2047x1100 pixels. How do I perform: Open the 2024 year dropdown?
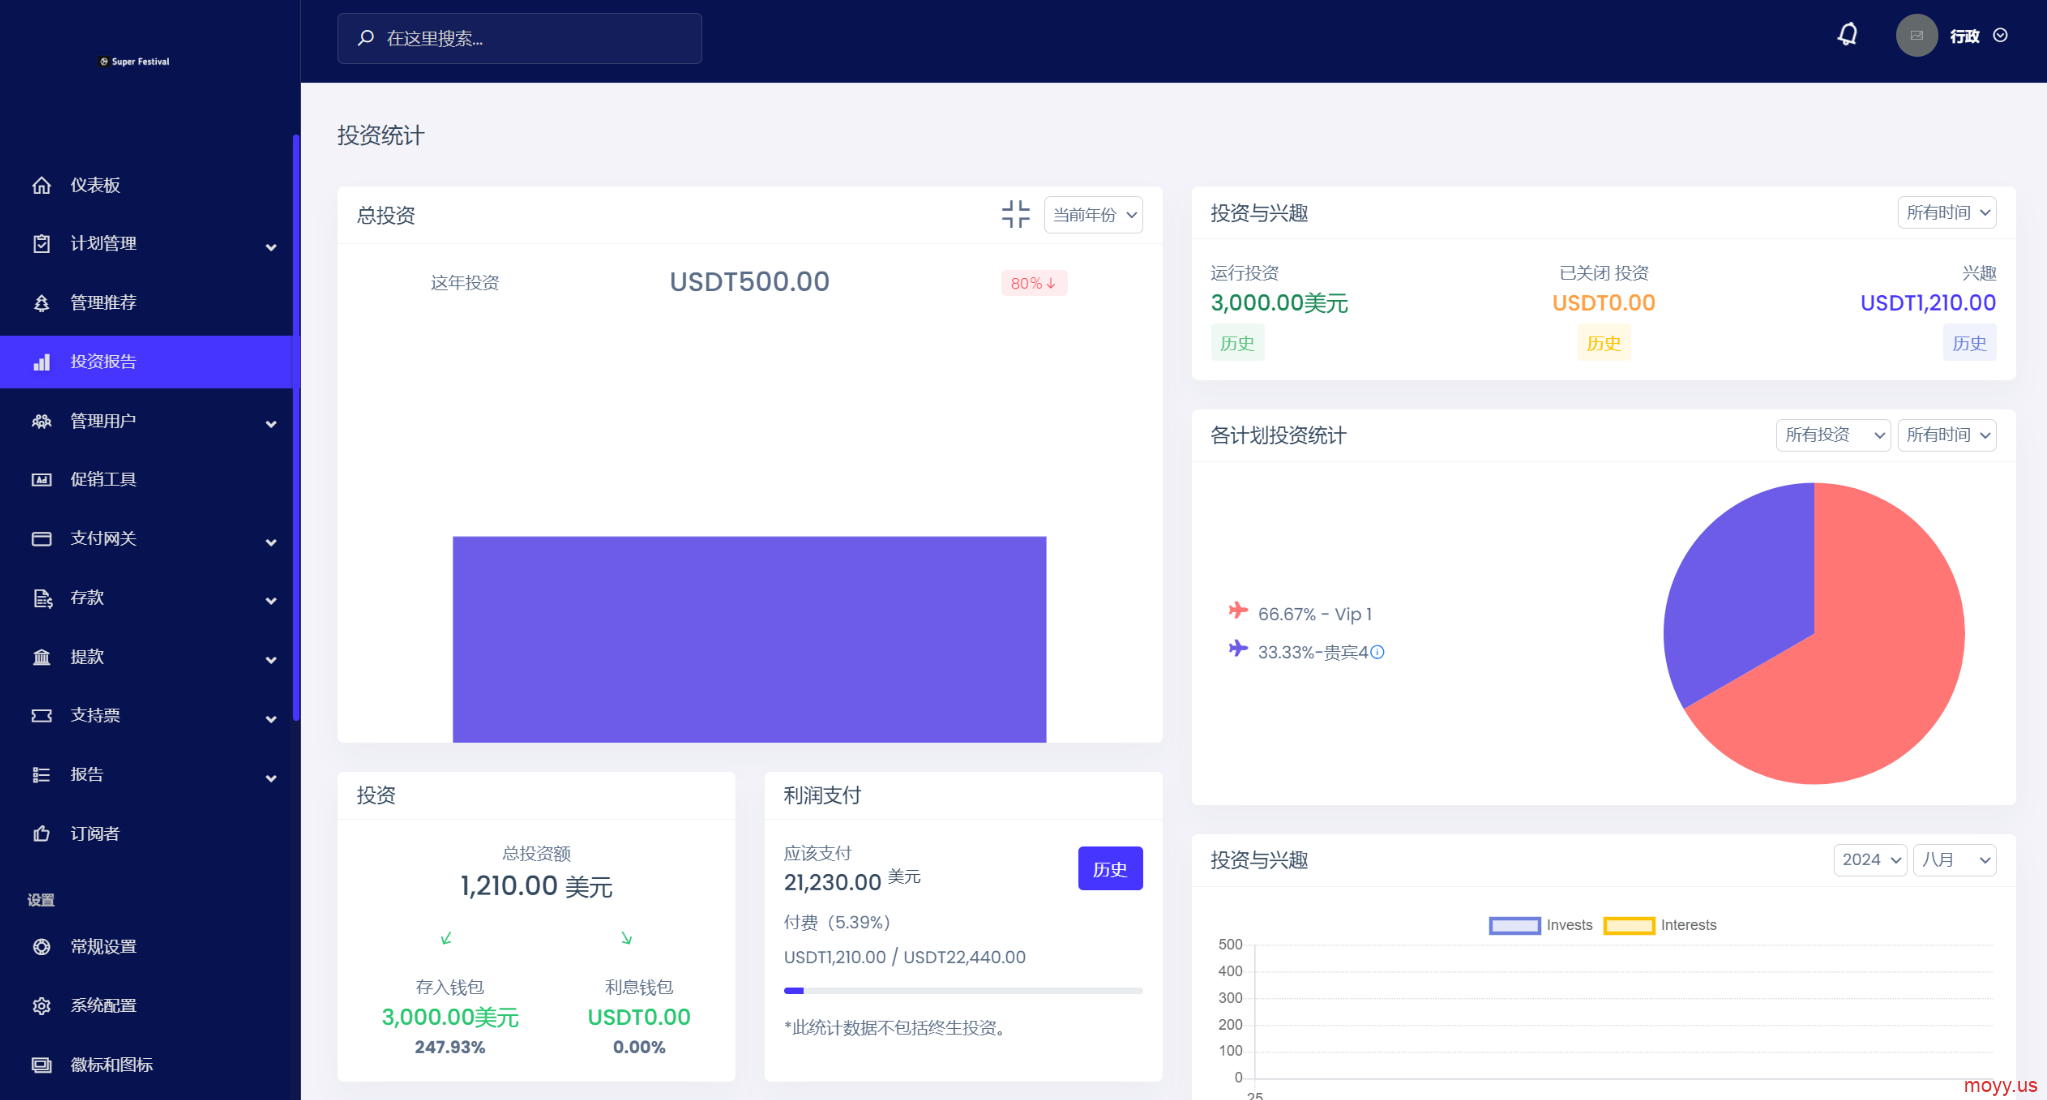(x=1870, y=860)
